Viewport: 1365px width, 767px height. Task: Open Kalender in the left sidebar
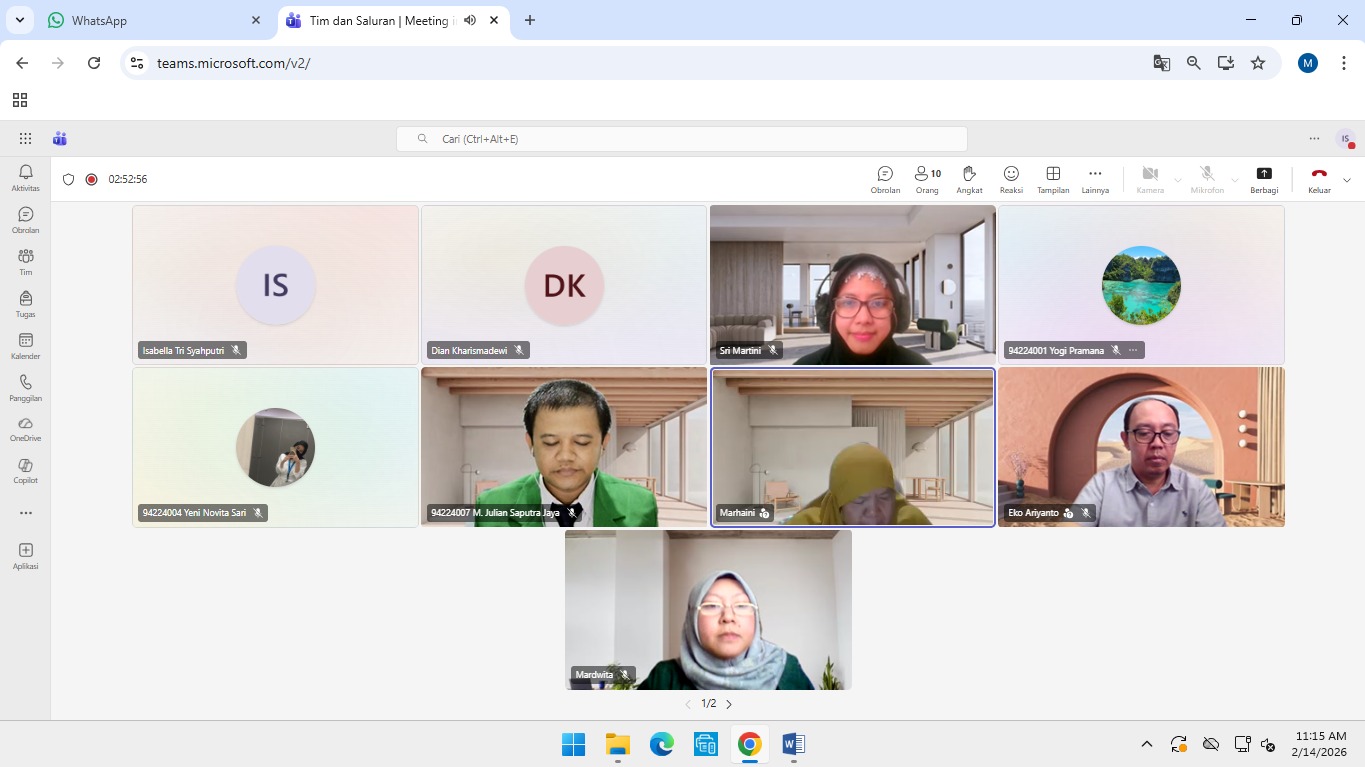(x=26, y=346)
